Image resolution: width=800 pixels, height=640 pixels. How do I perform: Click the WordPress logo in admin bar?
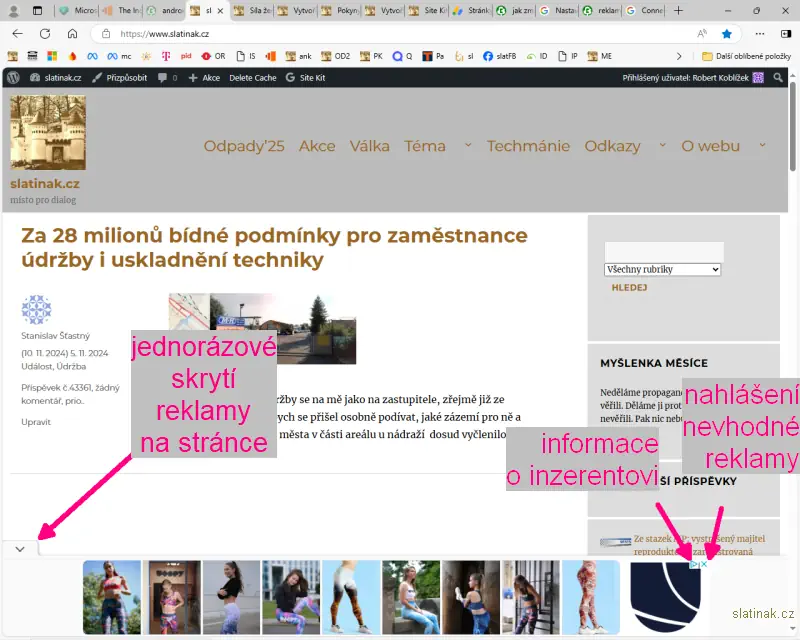13,77
